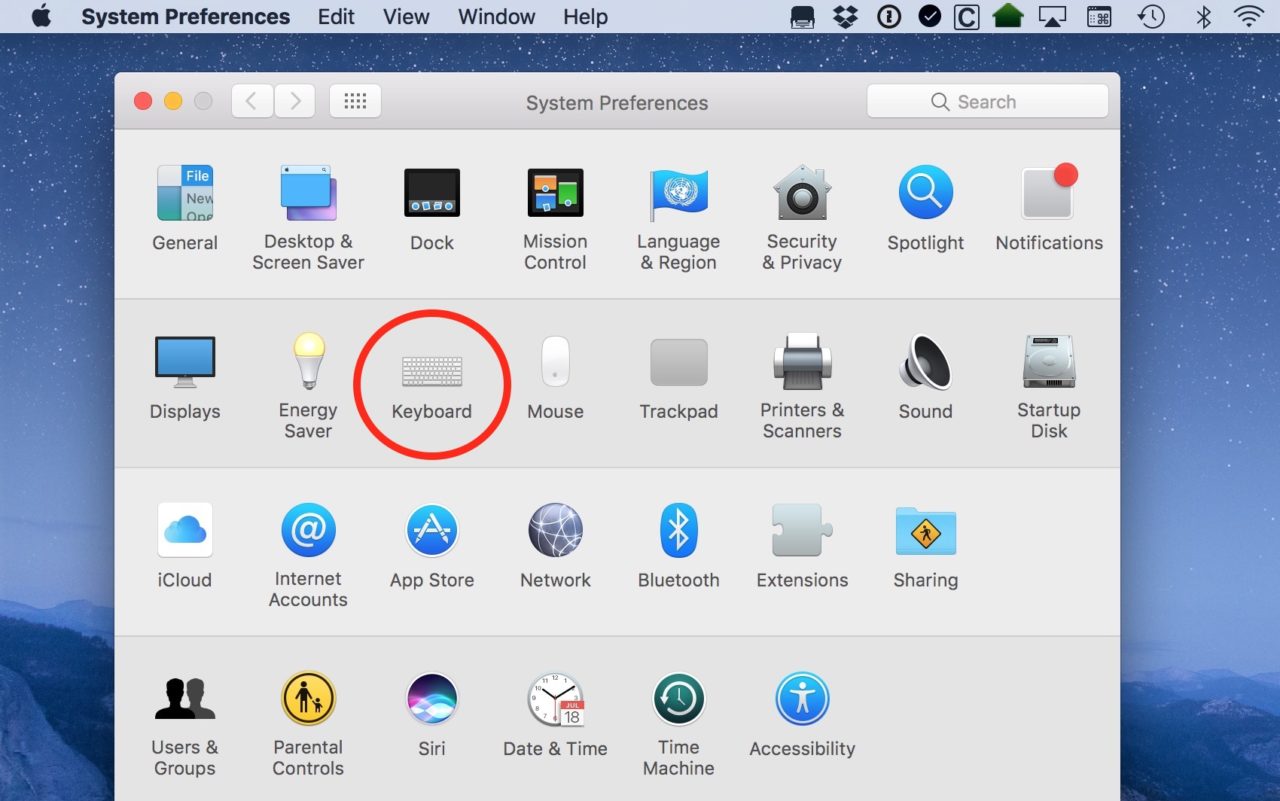The width and height of the screenshot is (1280, 801).
Task: Click the boxed C menu bar icon
Action: pyautogui.click(x=966, y=16)
